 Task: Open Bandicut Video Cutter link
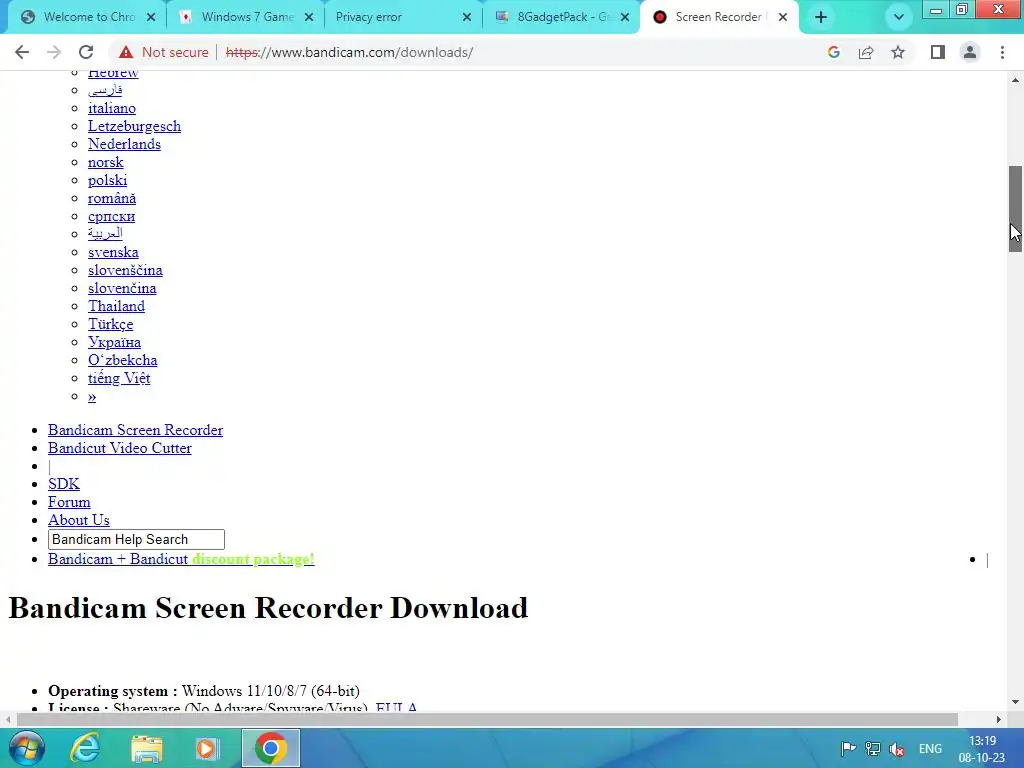point(120,448)
